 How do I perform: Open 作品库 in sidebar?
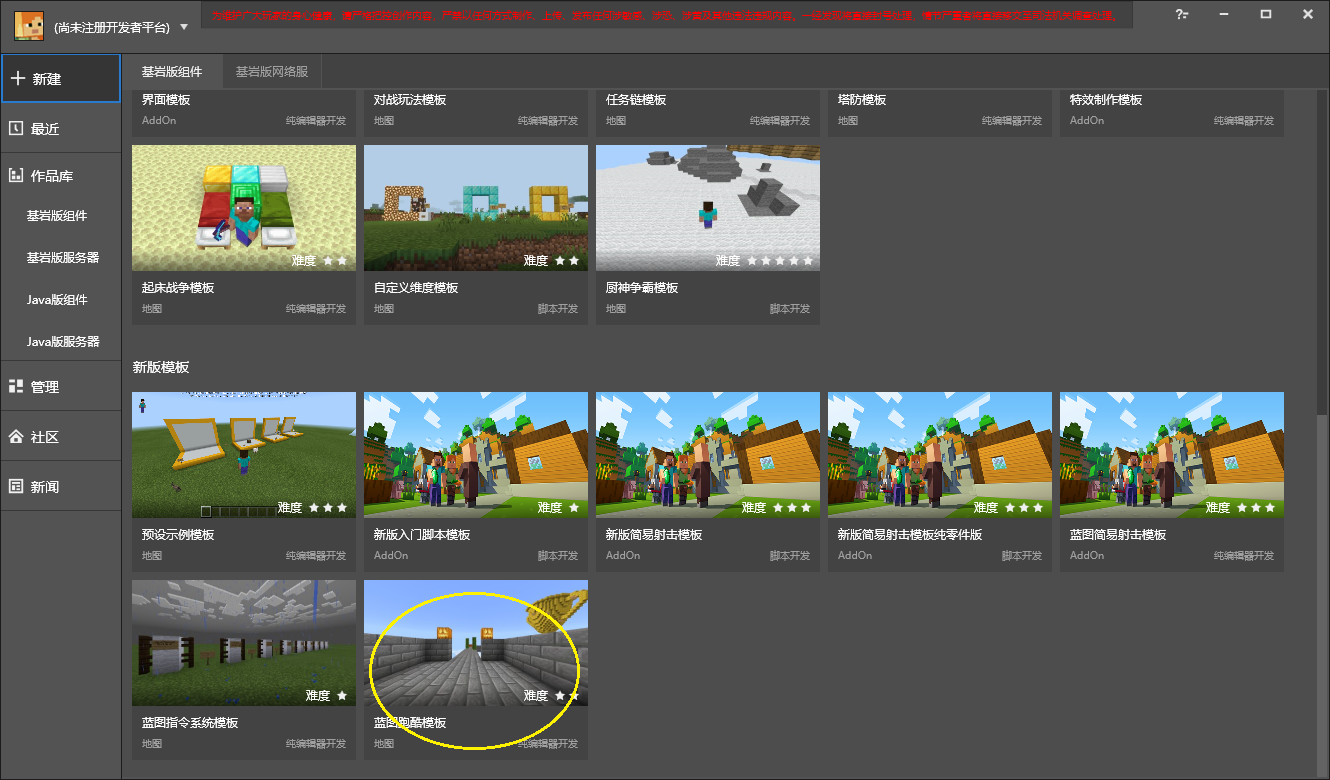61,175
